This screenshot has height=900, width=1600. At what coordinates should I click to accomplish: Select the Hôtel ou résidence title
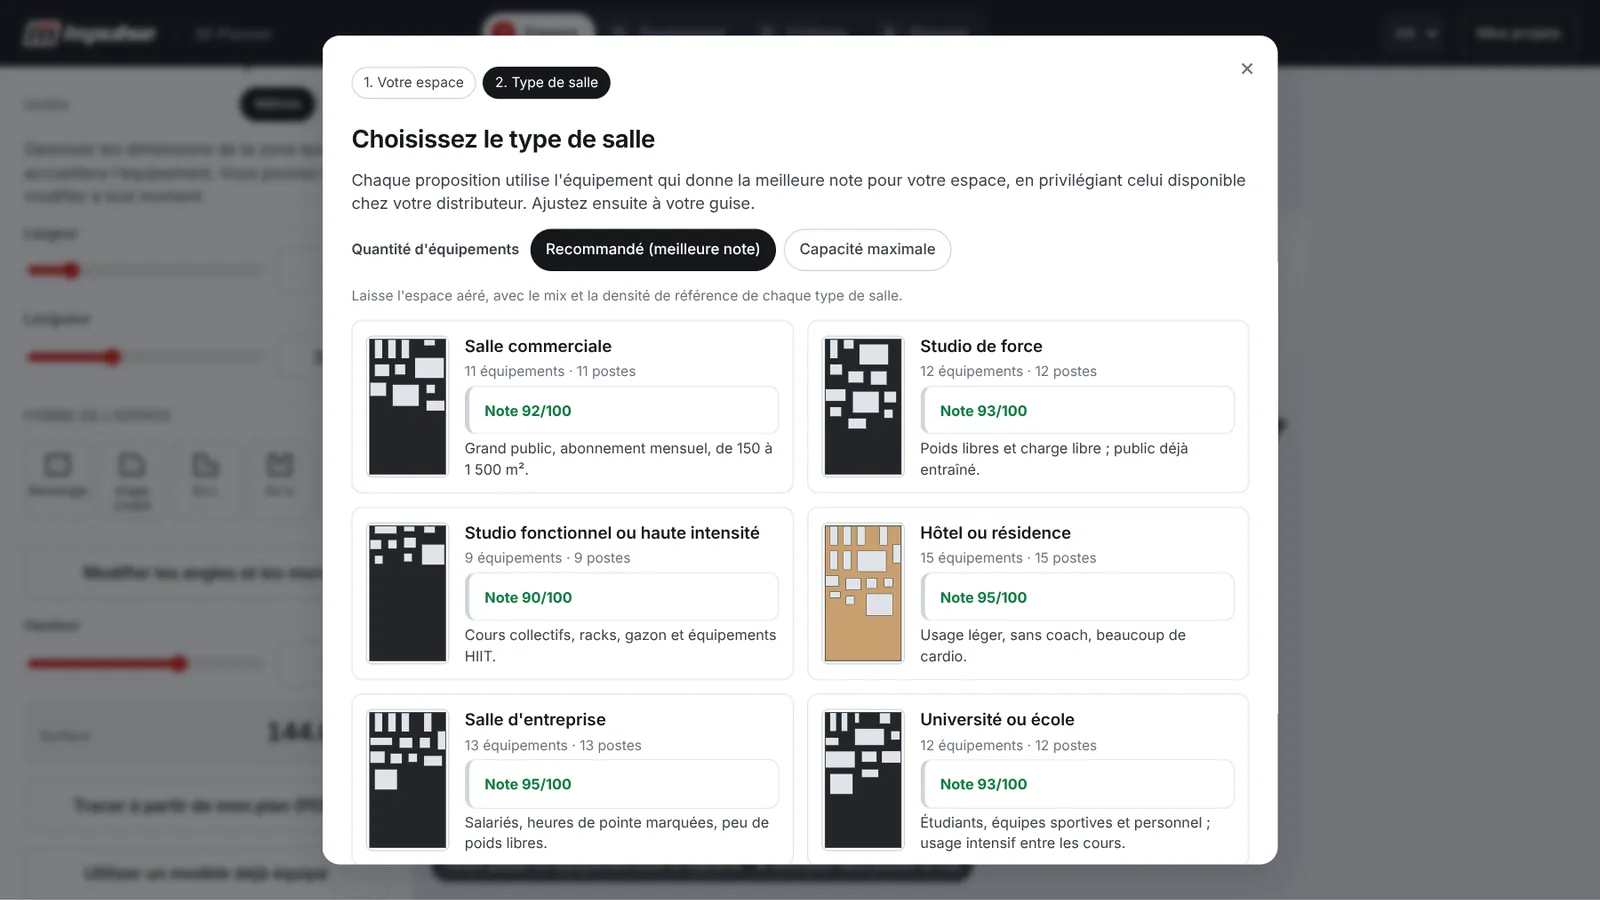[995, 533]
